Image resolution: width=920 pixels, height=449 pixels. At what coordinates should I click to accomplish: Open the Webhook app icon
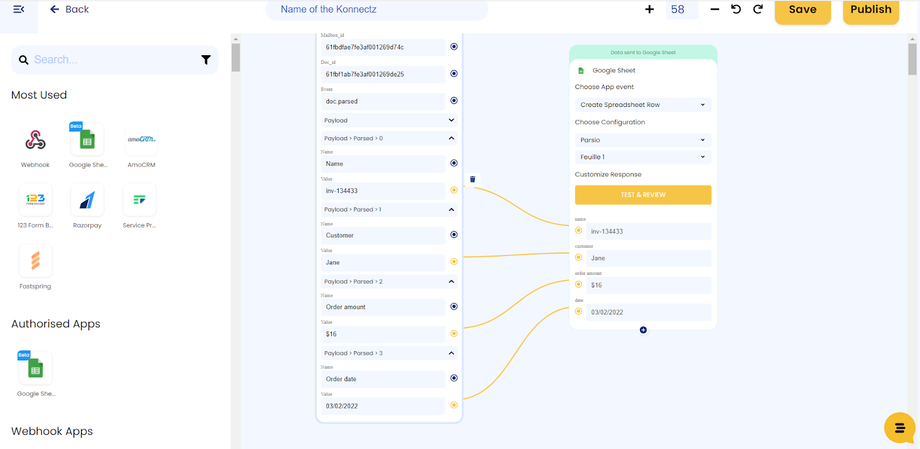click(x=35, y=140)
